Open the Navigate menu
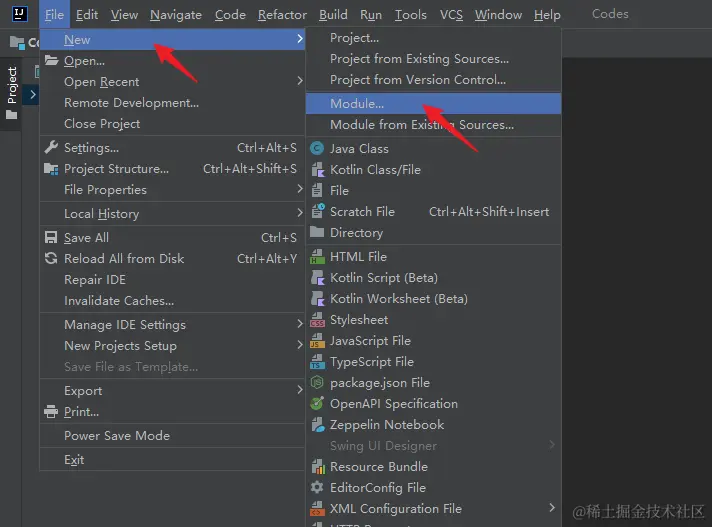712x527 pixels. (x=176, y=15)
